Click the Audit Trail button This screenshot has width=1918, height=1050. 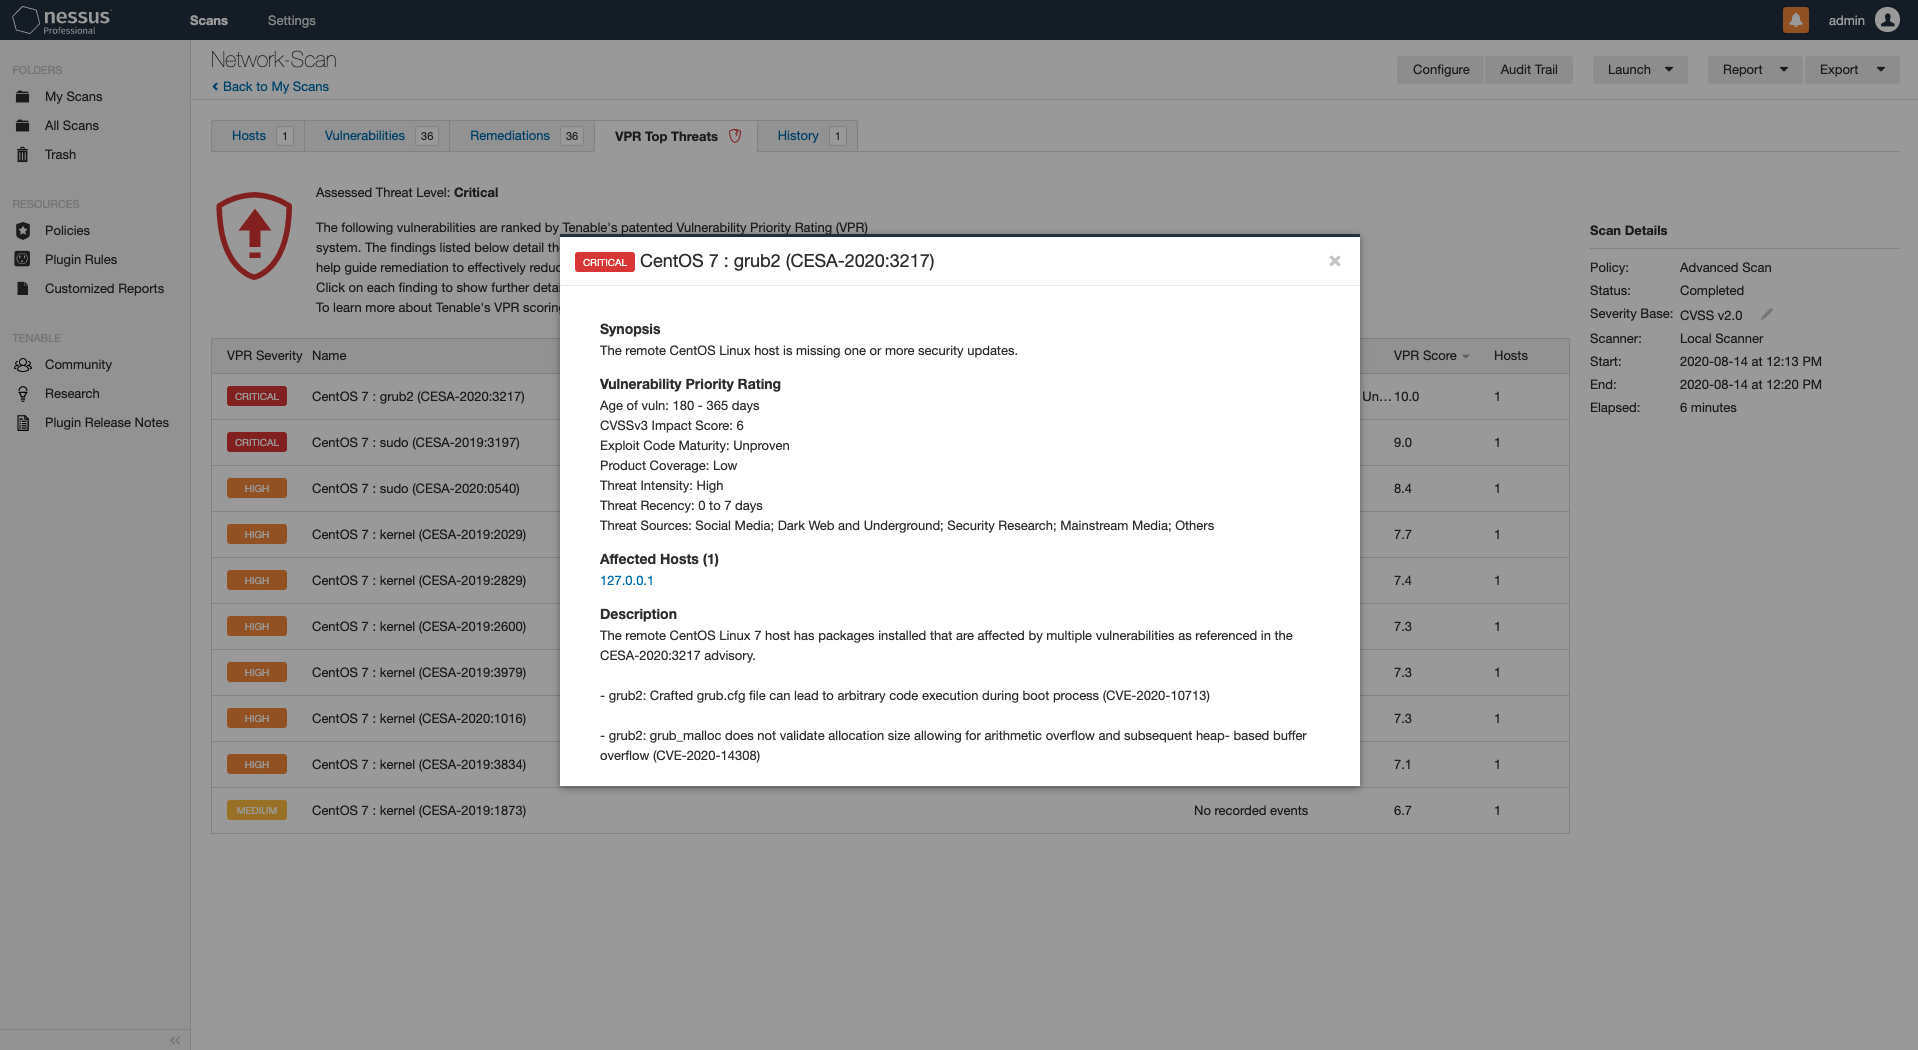click(1529, 70)
